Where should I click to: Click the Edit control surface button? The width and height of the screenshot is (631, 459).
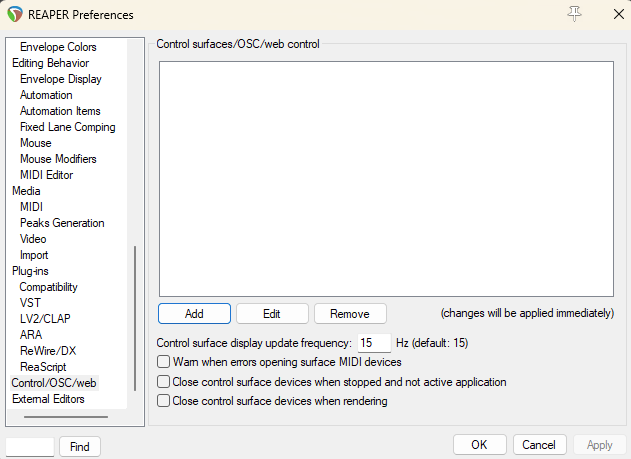[272, 313]
